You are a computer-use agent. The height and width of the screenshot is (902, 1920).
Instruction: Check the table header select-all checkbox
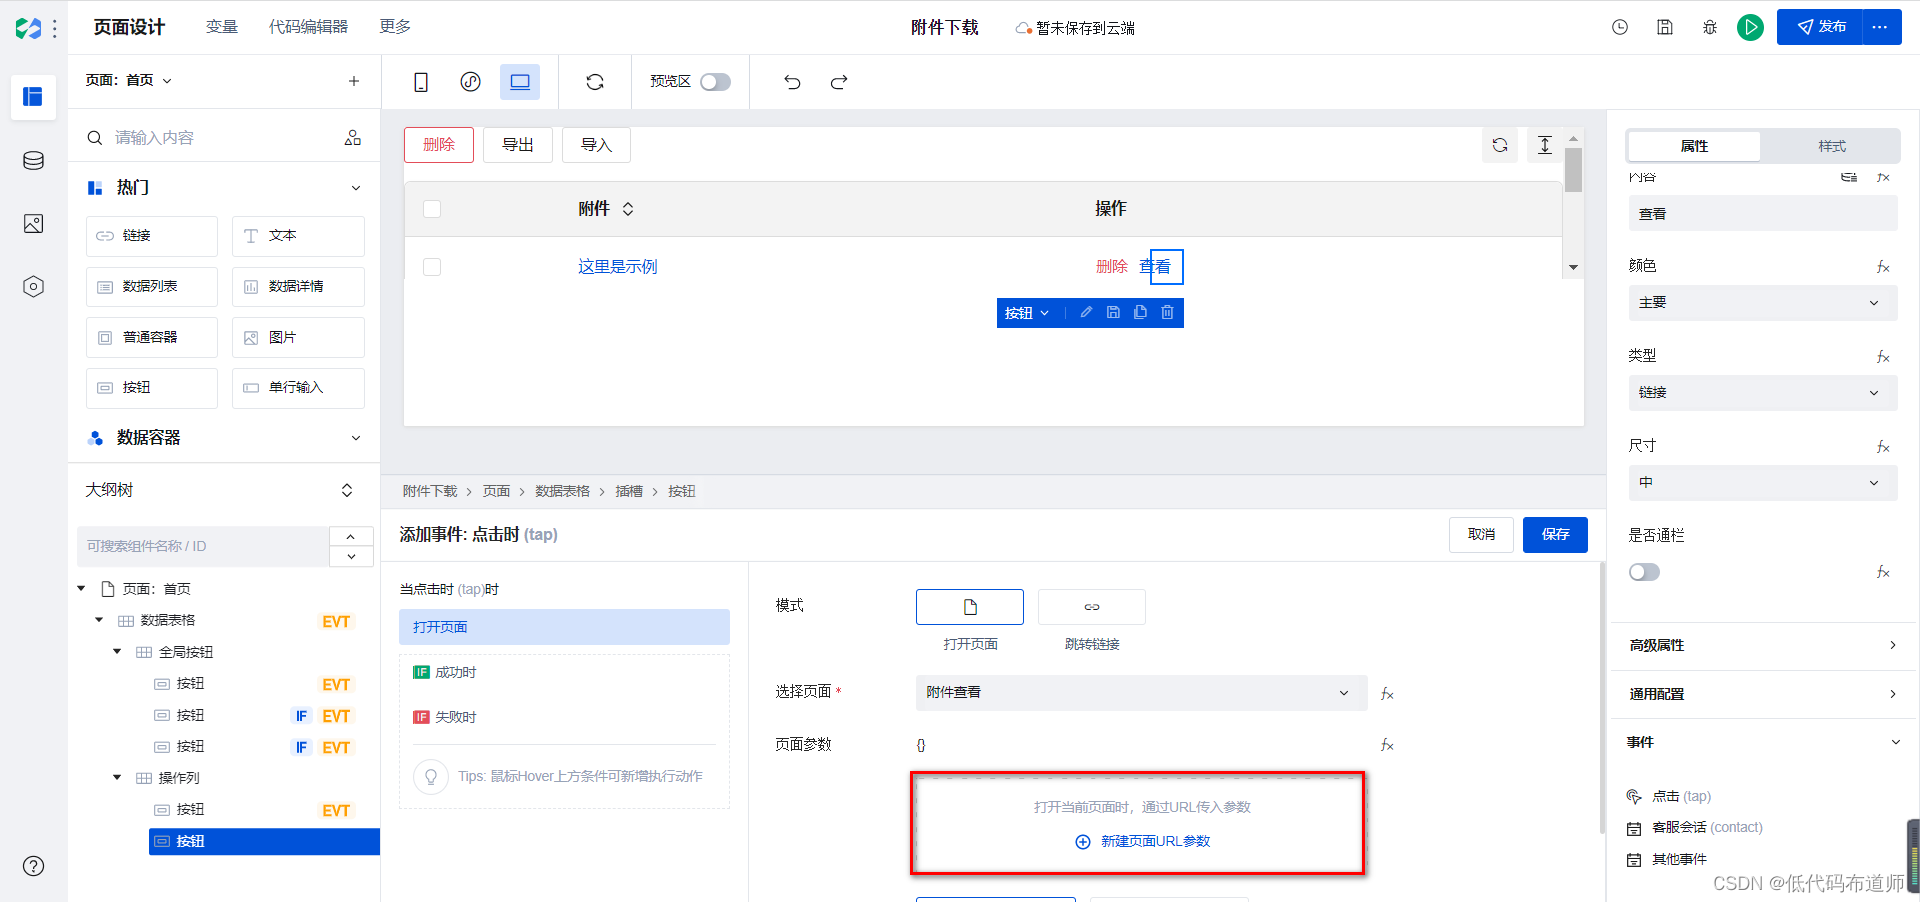point(432,209)
